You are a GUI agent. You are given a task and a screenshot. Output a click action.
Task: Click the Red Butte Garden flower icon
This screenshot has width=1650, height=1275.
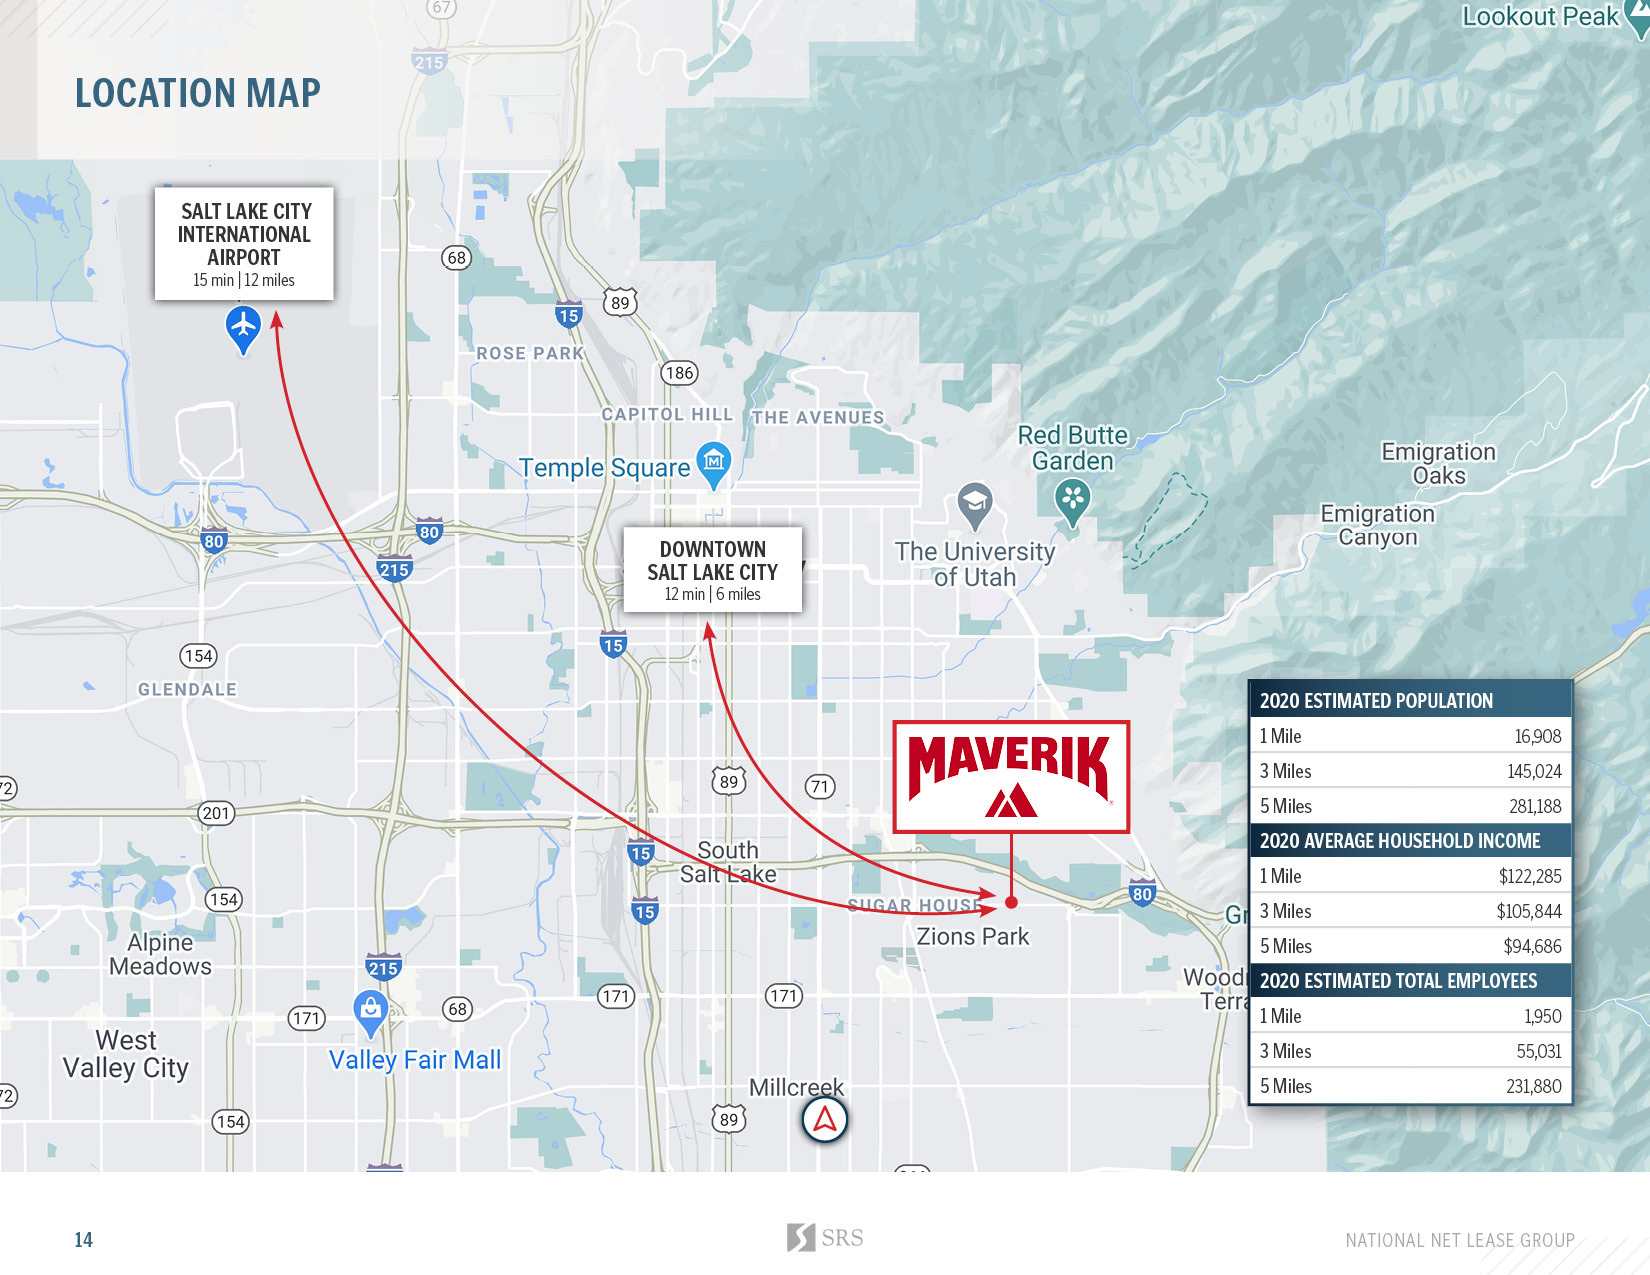1073,499
